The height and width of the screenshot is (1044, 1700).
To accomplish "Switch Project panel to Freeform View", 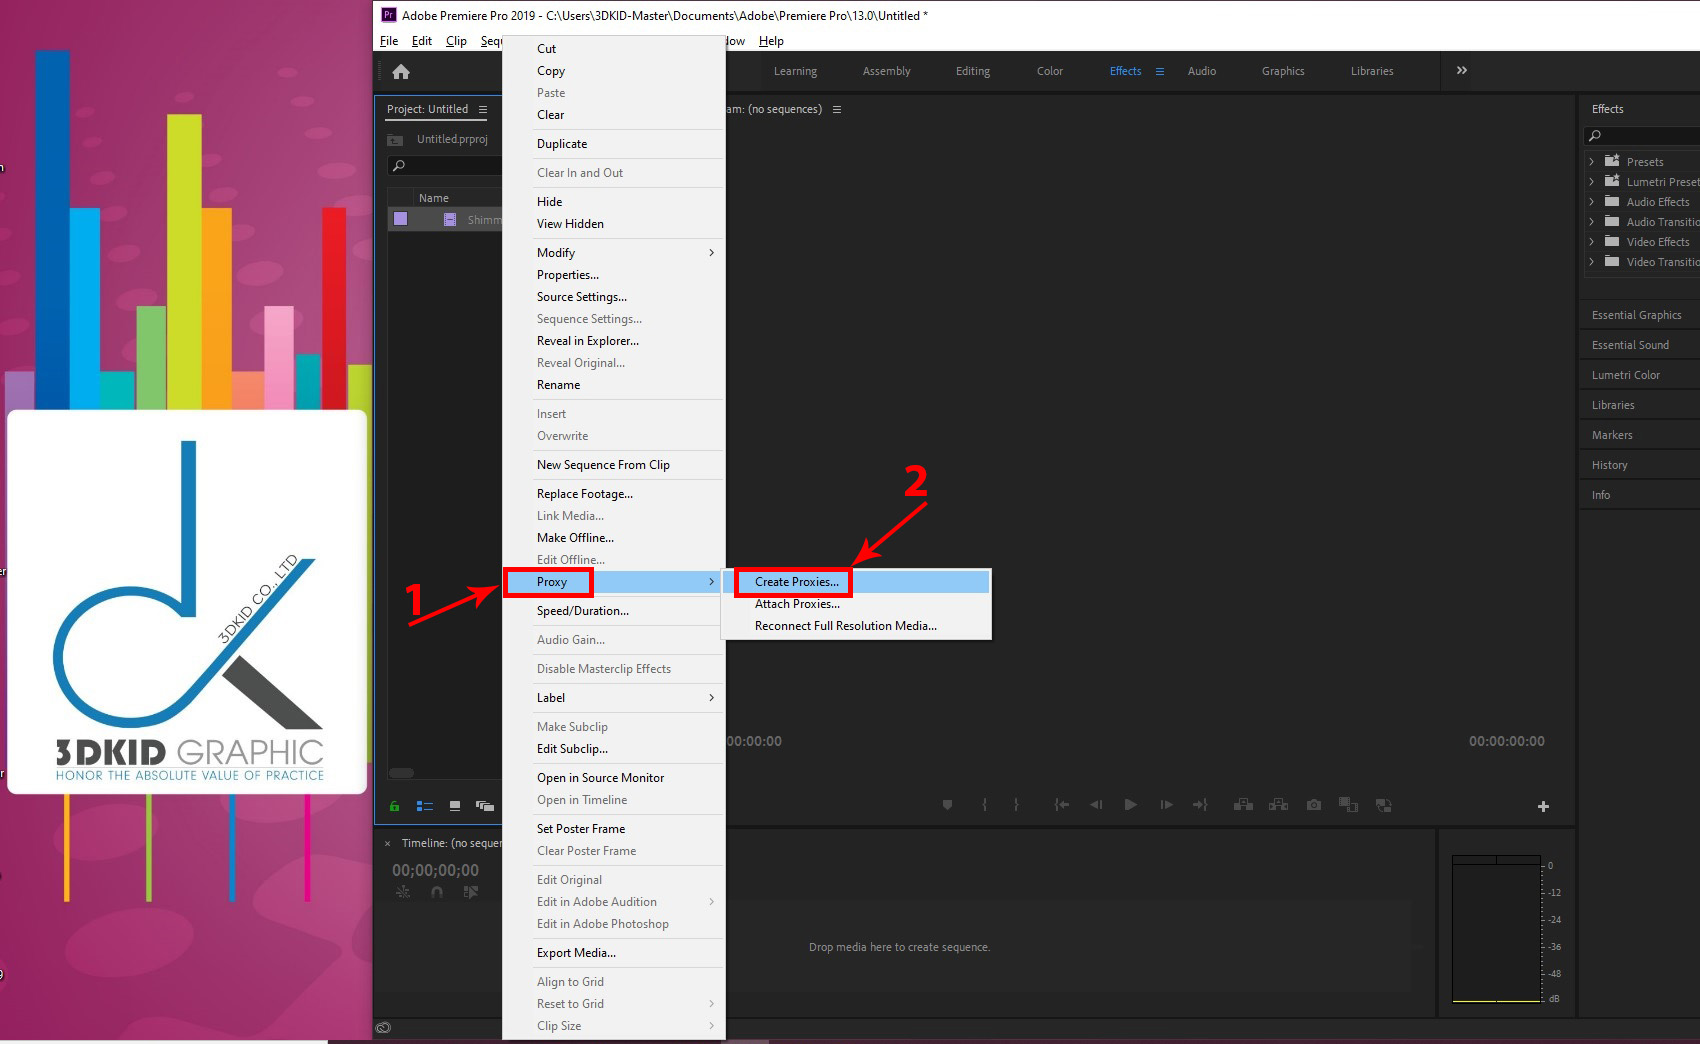I will (x=485, y=806).
